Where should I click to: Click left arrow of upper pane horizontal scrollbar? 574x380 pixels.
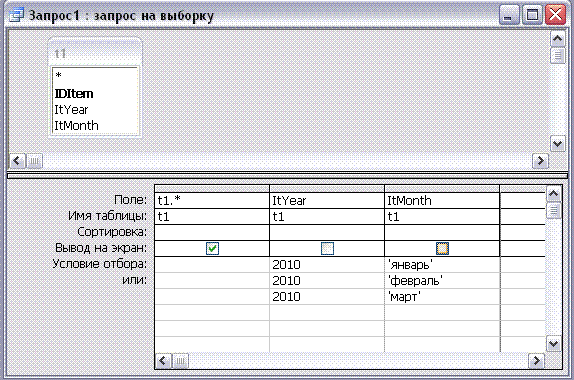pyautogui.click(x=17, y=160)
